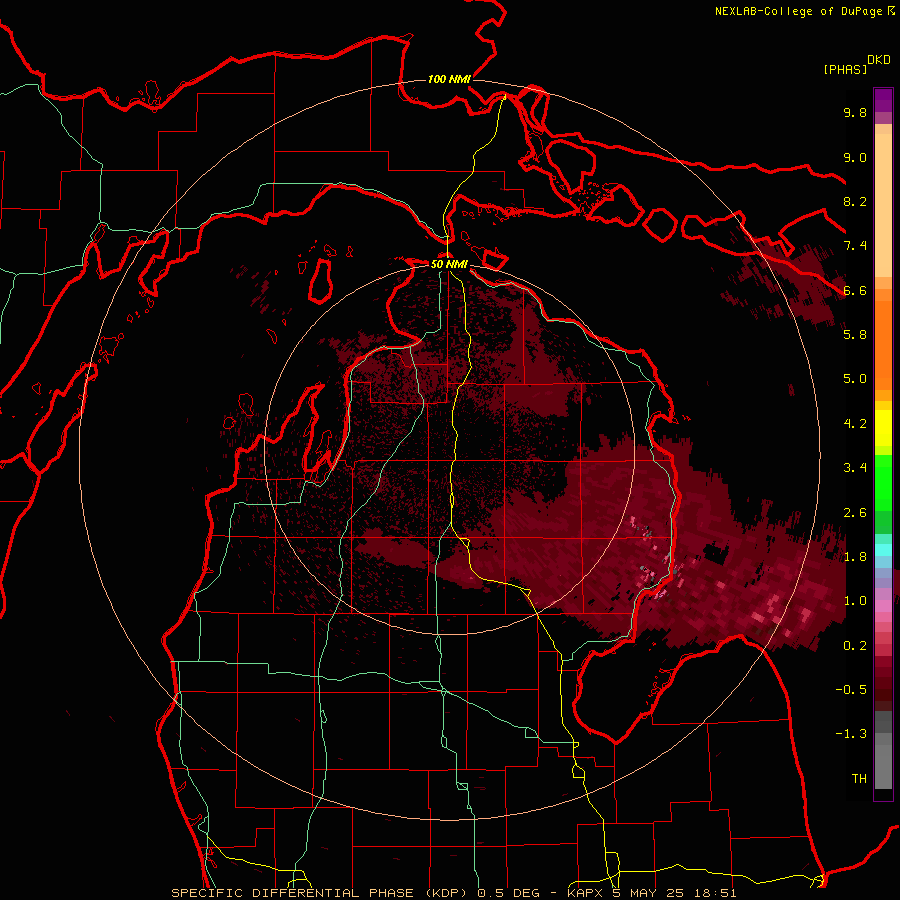Select the 6.6 scale value
Viewport: 900px width, 900px height.
tap(855, 290)
